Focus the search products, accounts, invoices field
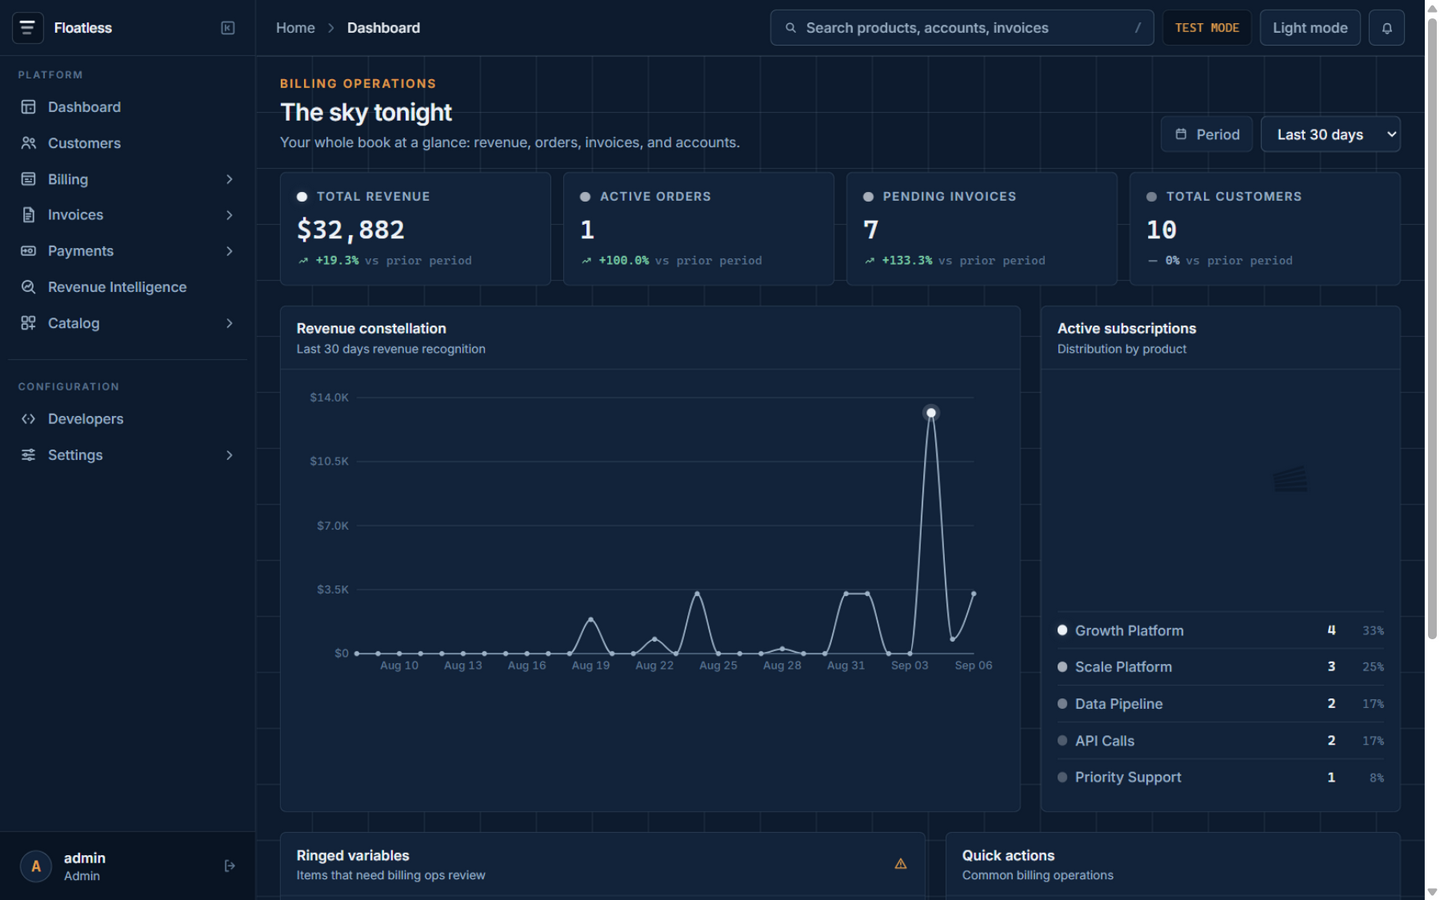1440x900 pixels. point(962,28)
